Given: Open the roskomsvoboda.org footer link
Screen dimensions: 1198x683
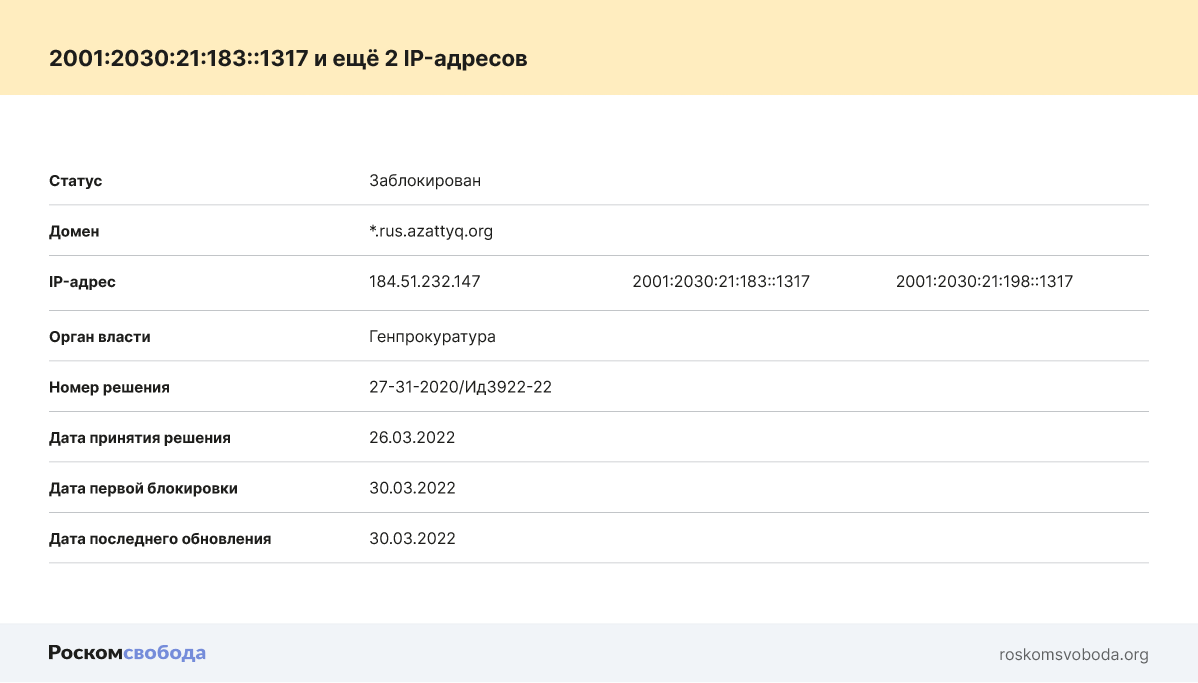Looking at the screenshot, I should tap(1073, 655).
